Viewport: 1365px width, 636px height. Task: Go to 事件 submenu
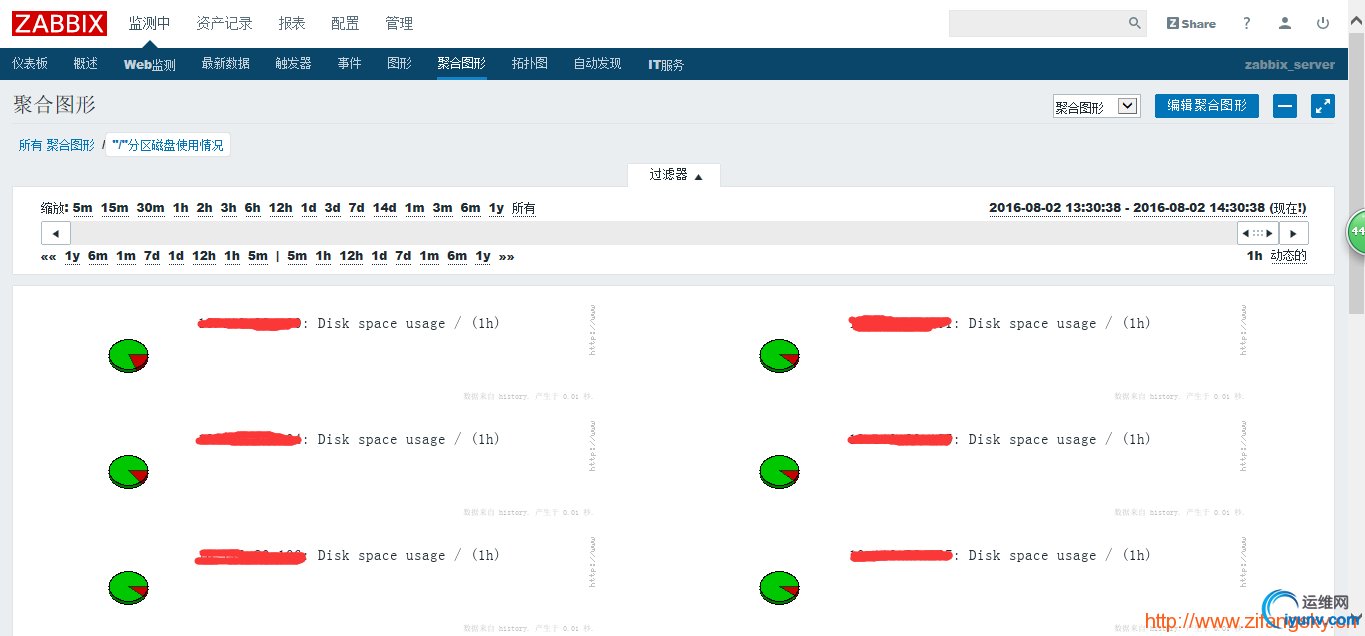[x=350, y=64]
